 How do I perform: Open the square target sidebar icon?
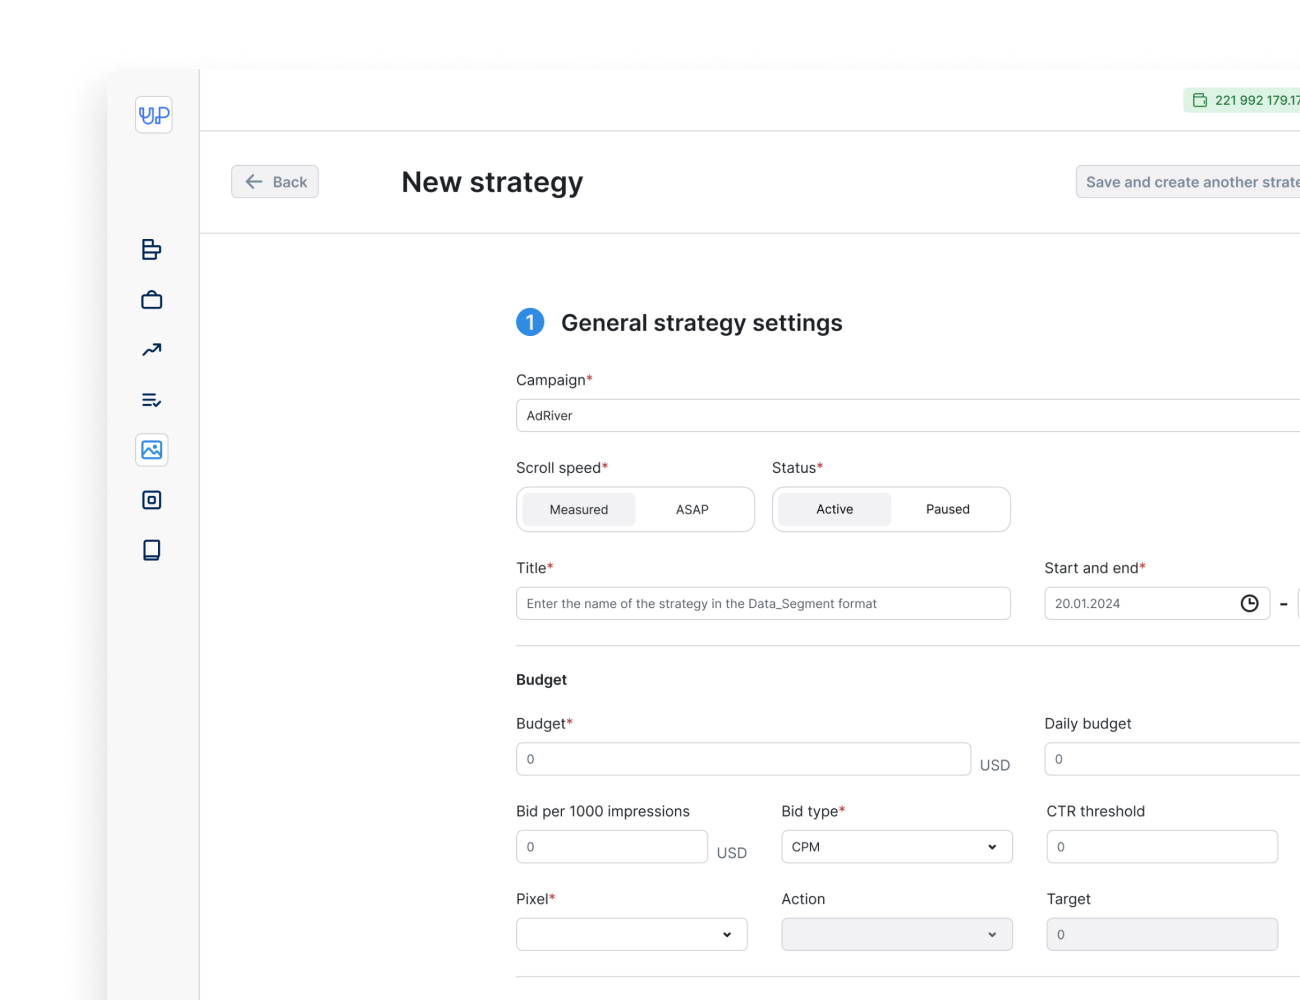click(152, 500)
